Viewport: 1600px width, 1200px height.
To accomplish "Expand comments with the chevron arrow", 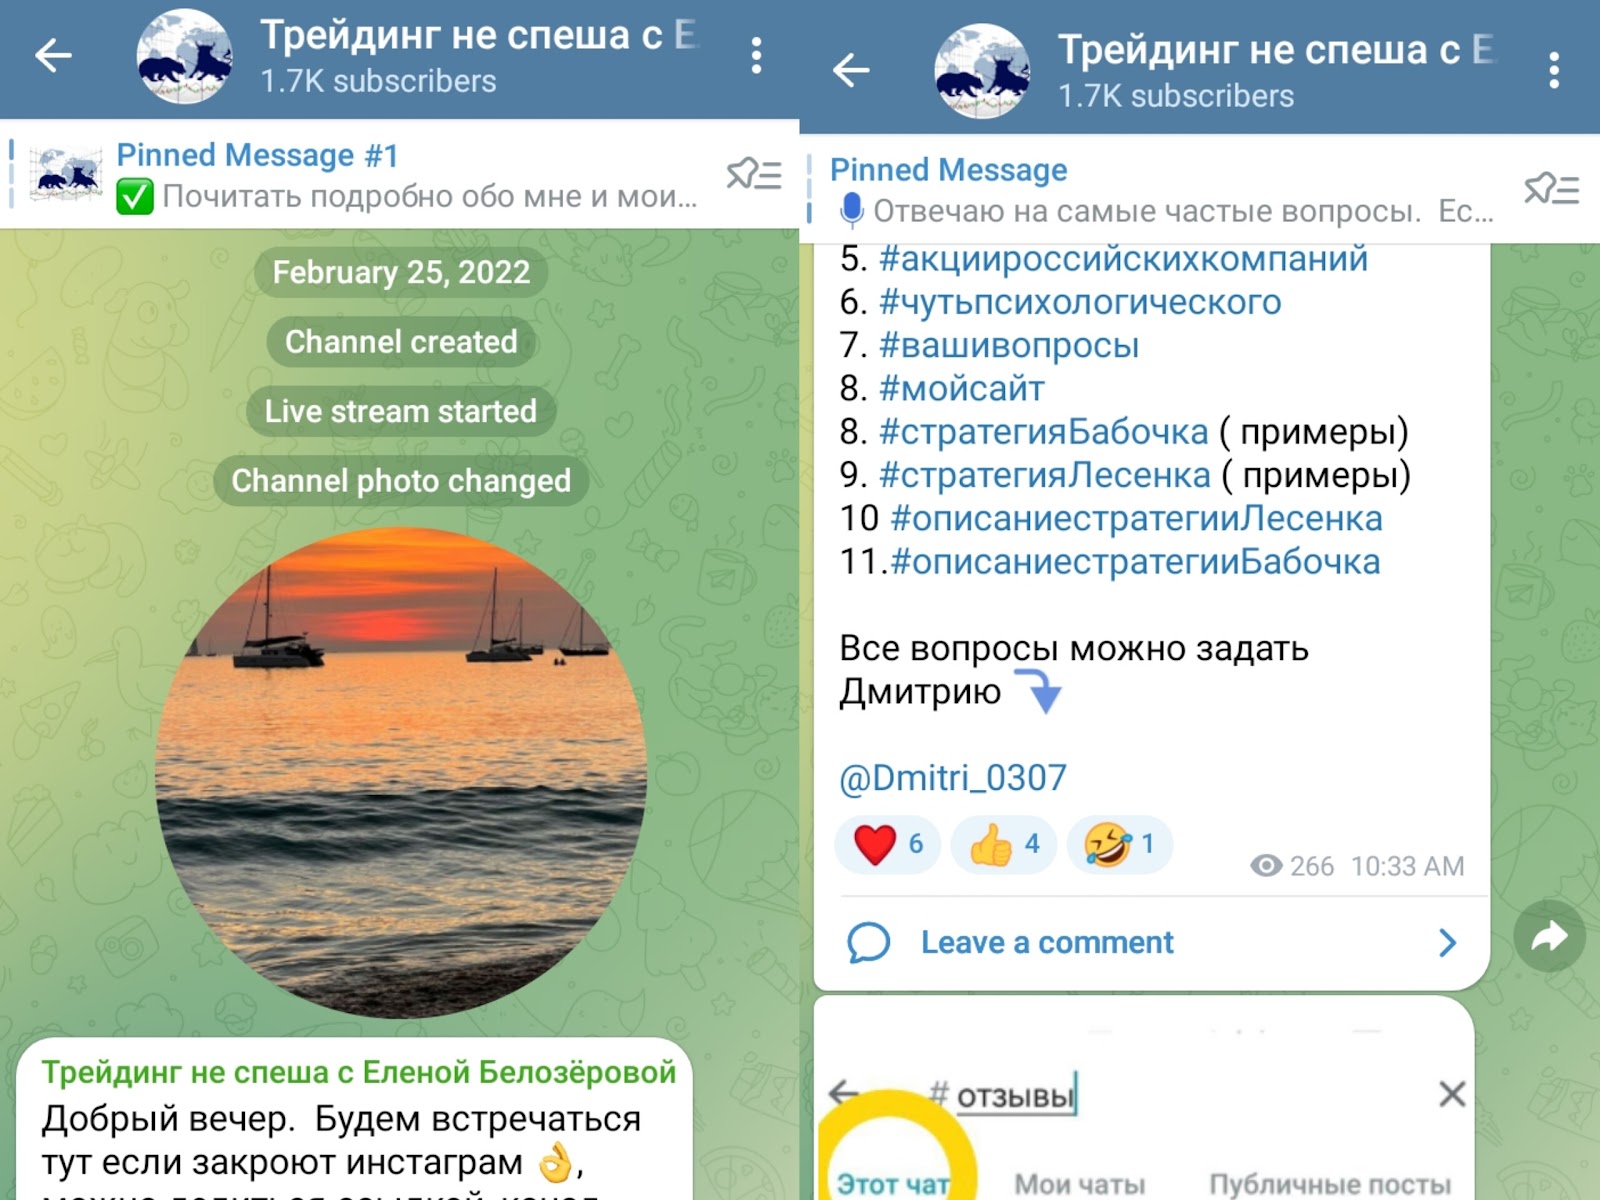I will click(x=1447, y=942).
